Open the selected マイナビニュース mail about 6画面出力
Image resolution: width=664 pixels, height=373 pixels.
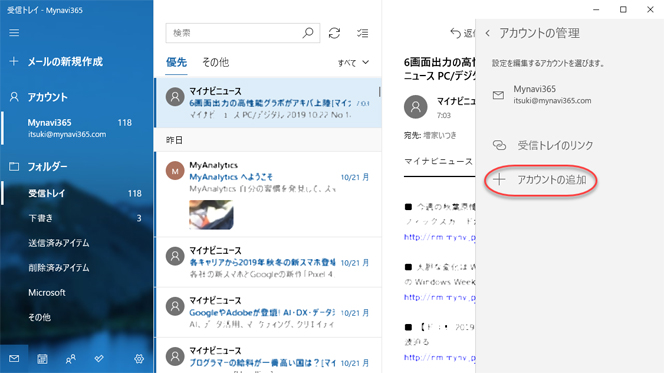(x=268, y=102)
